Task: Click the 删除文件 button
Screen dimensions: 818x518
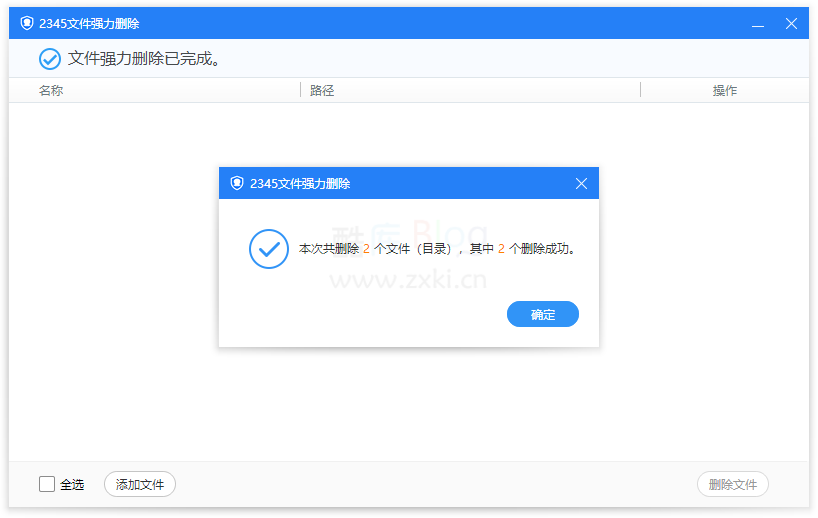Action: (x=732, y=484)
